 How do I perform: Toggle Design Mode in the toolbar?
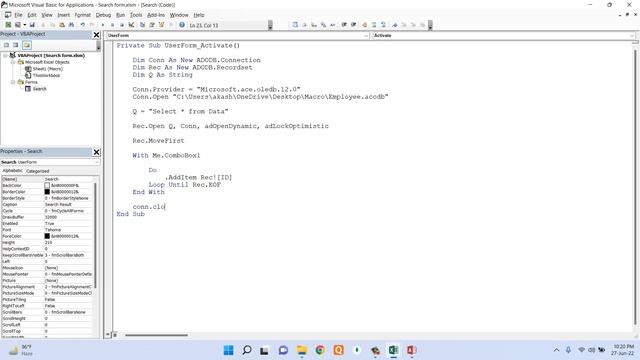pyautogui.click(x=131, y=25)
